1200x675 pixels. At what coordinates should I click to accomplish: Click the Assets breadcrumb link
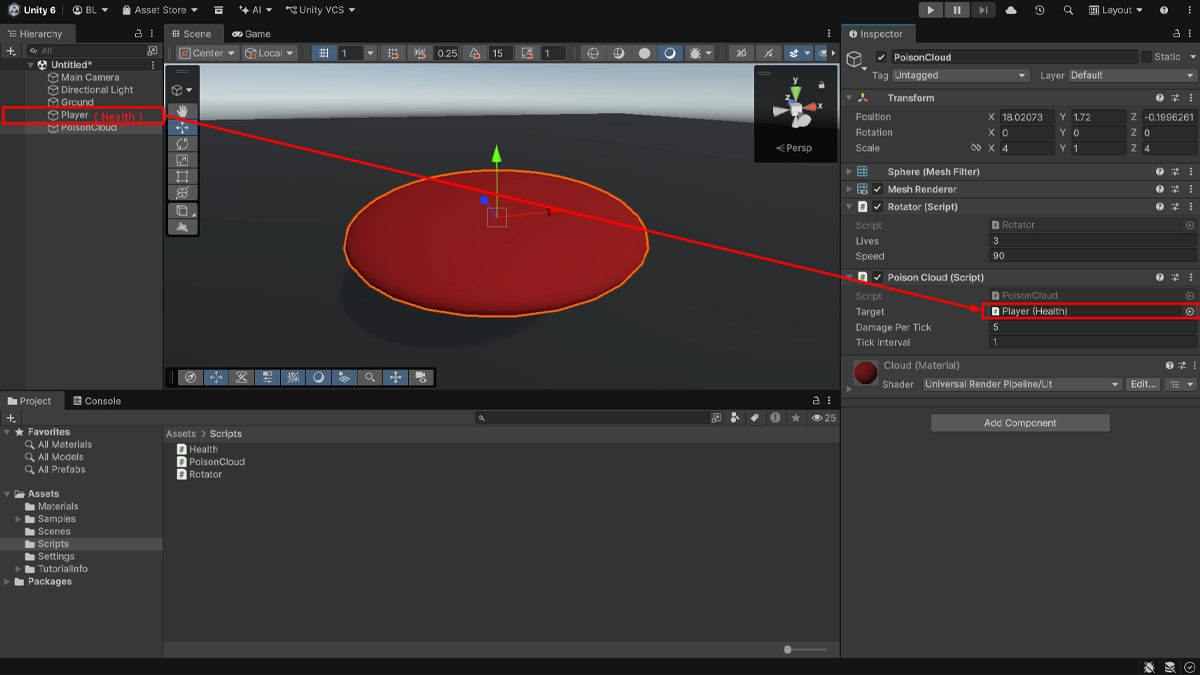coord(181,434)
